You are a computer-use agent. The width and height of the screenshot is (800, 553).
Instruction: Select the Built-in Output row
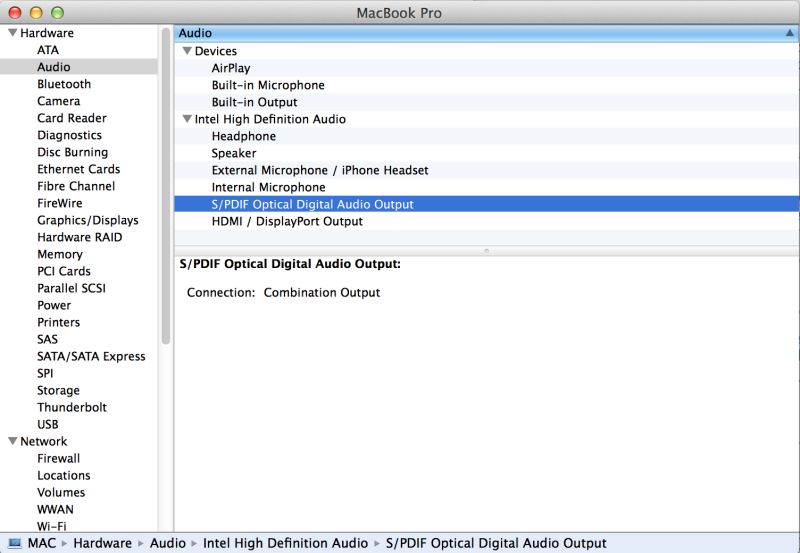[x=487, y=102]
